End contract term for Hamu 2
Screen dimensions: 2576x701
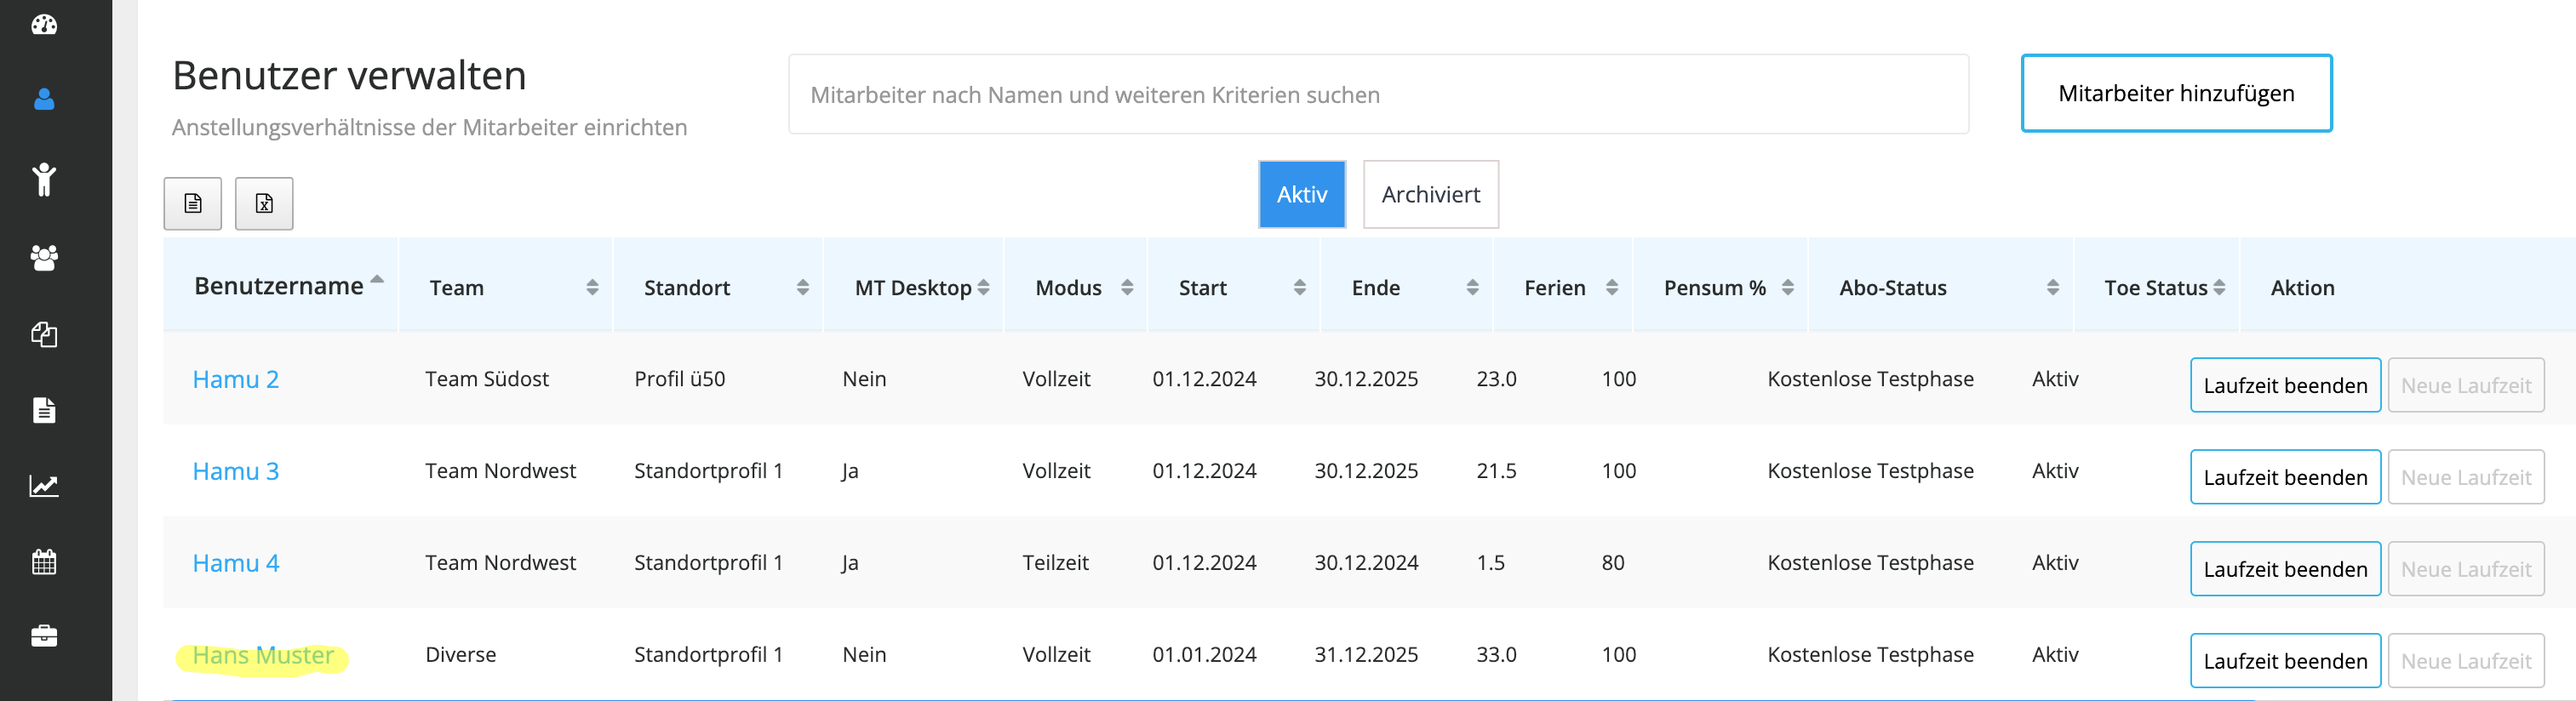point(2285,385)
